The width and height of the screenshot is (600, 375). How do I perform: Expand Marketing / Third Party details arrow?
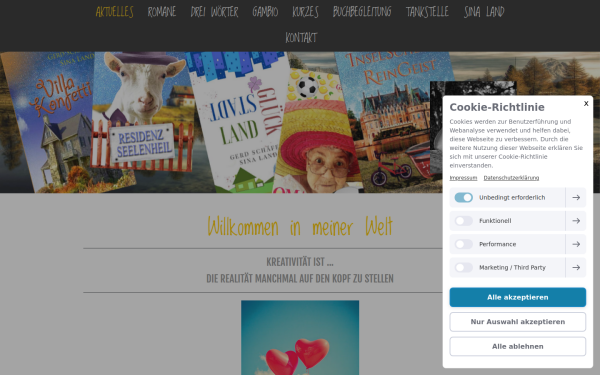[576, 267]
